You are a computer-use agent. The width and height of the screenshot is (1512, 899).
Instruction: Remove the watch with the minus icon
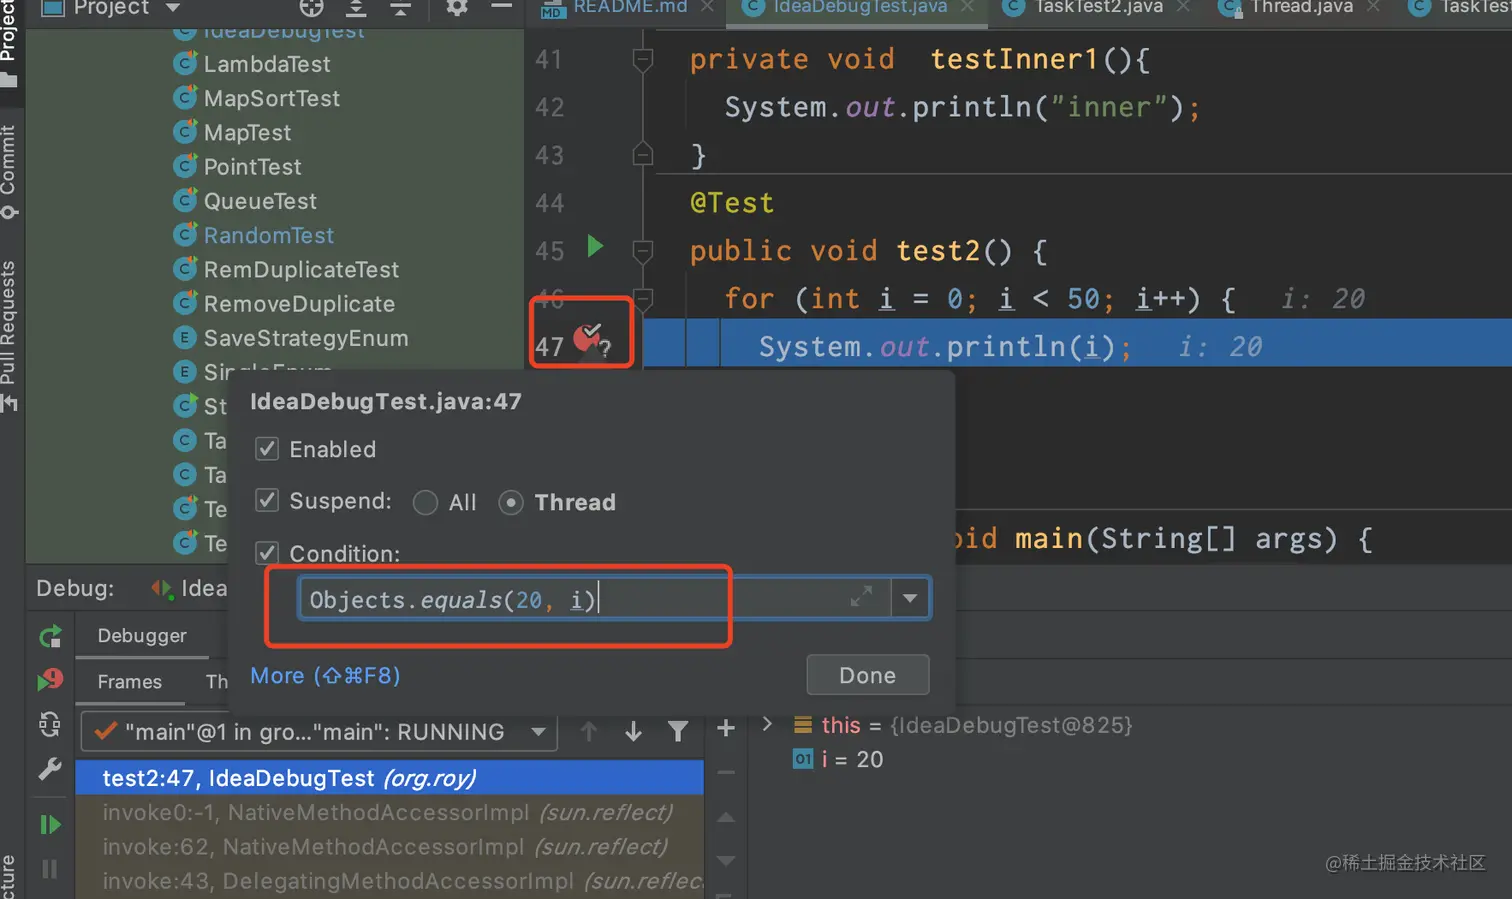point(726,773)
